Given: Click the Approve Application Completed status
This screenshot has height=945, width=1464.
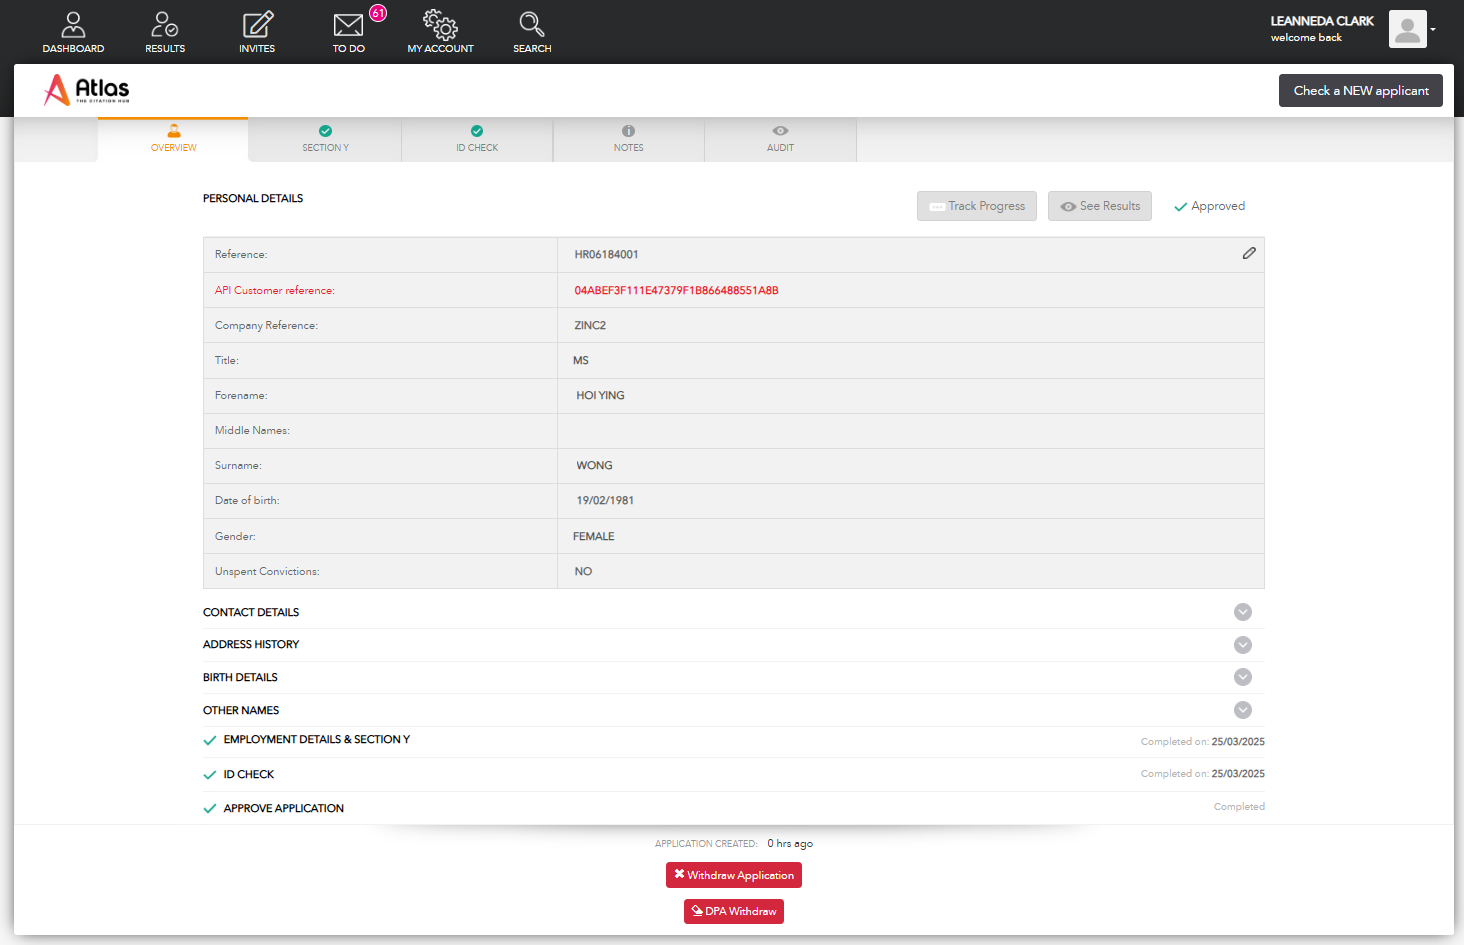Looking at the screenshot, I should coord(1239,807).
